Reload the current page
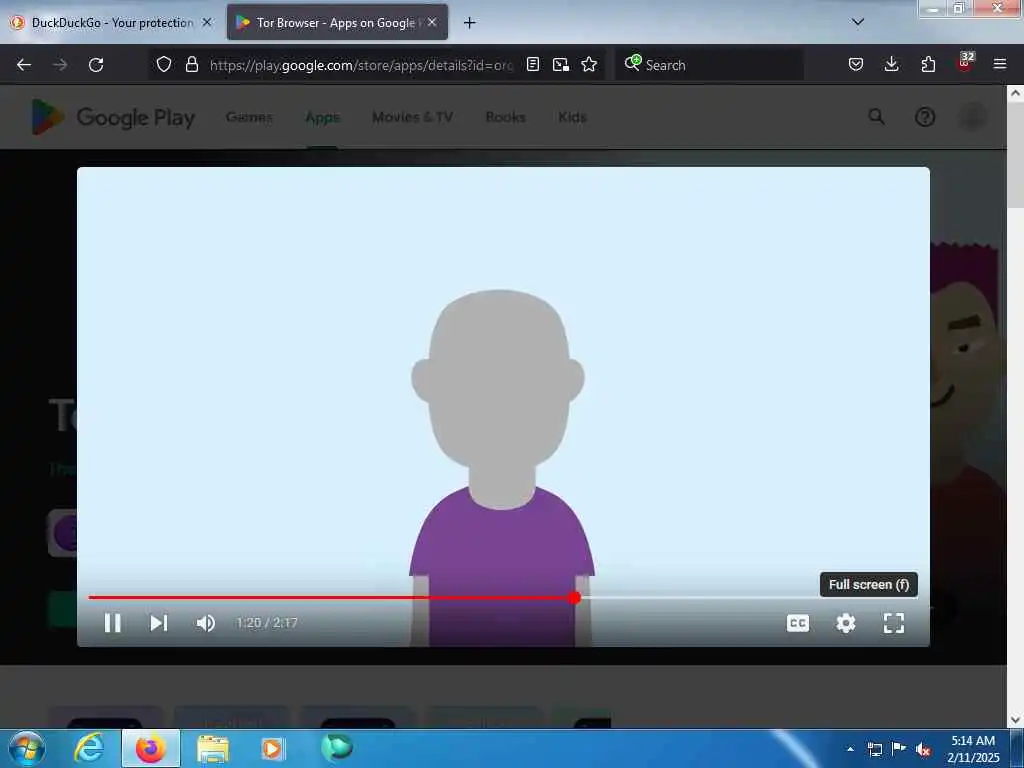Viewport: 1024px width, 768px height. click(96, 65)
